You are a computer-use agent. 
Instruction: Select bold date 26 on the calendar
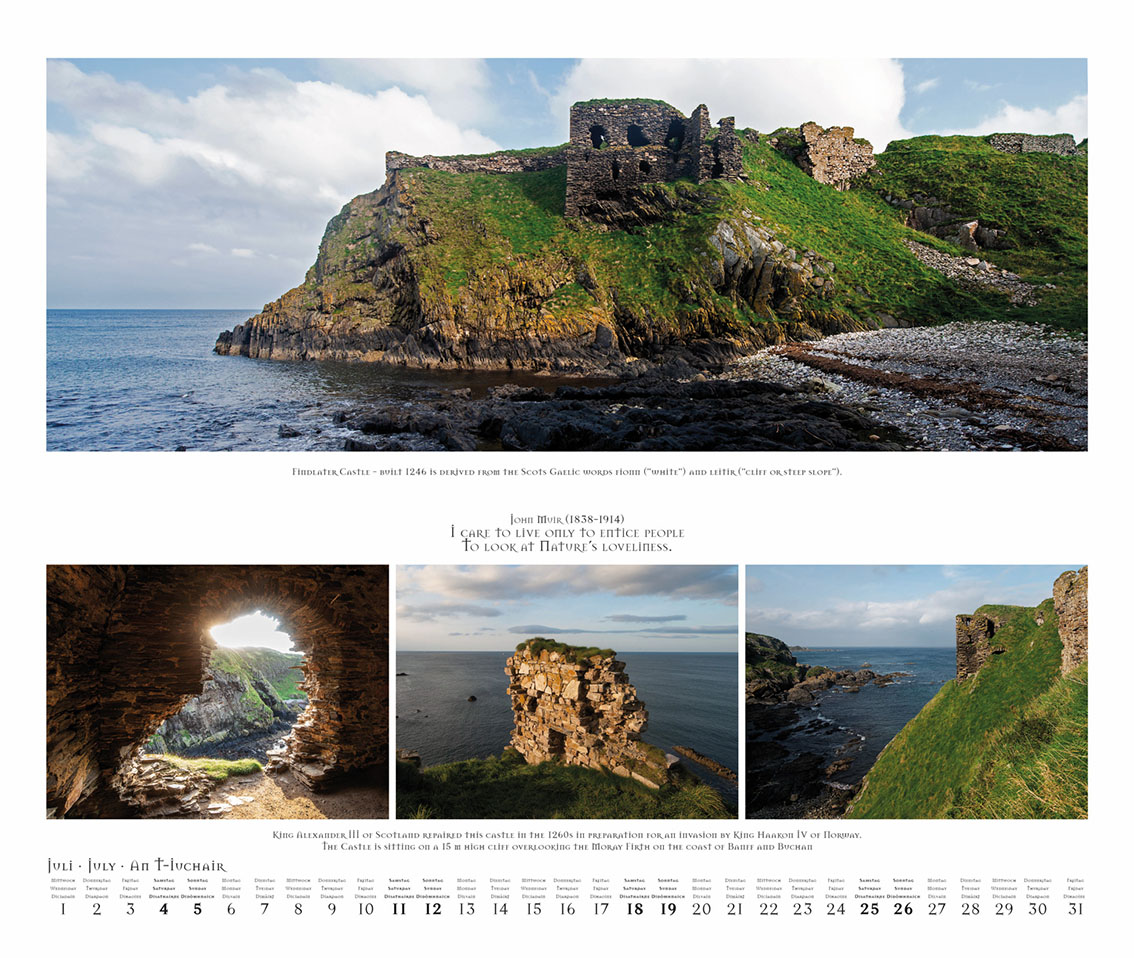click(x=903, y=909)
